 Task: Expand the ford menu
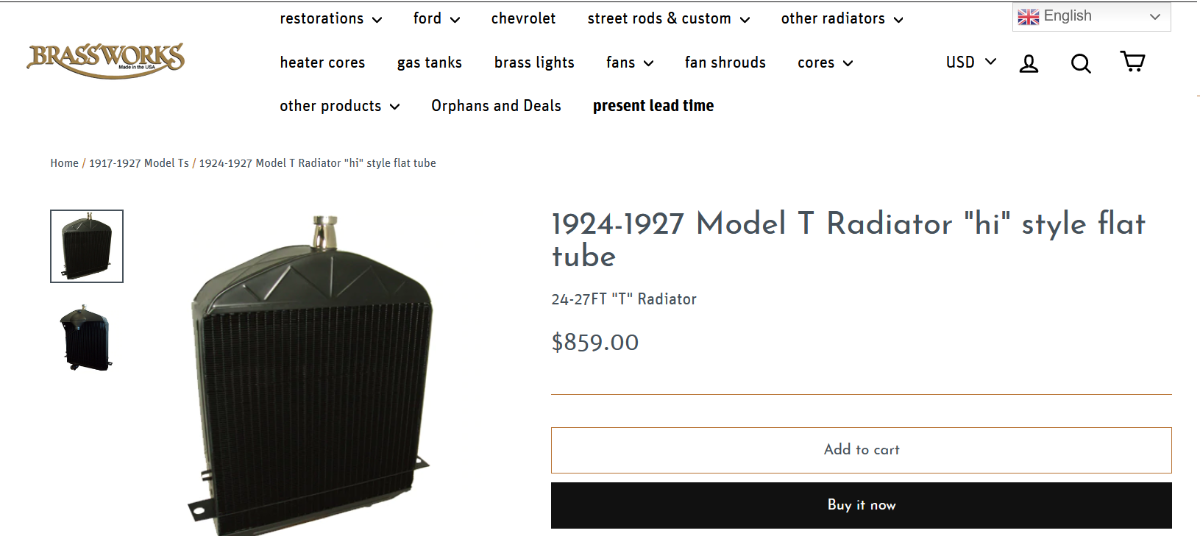436,19
